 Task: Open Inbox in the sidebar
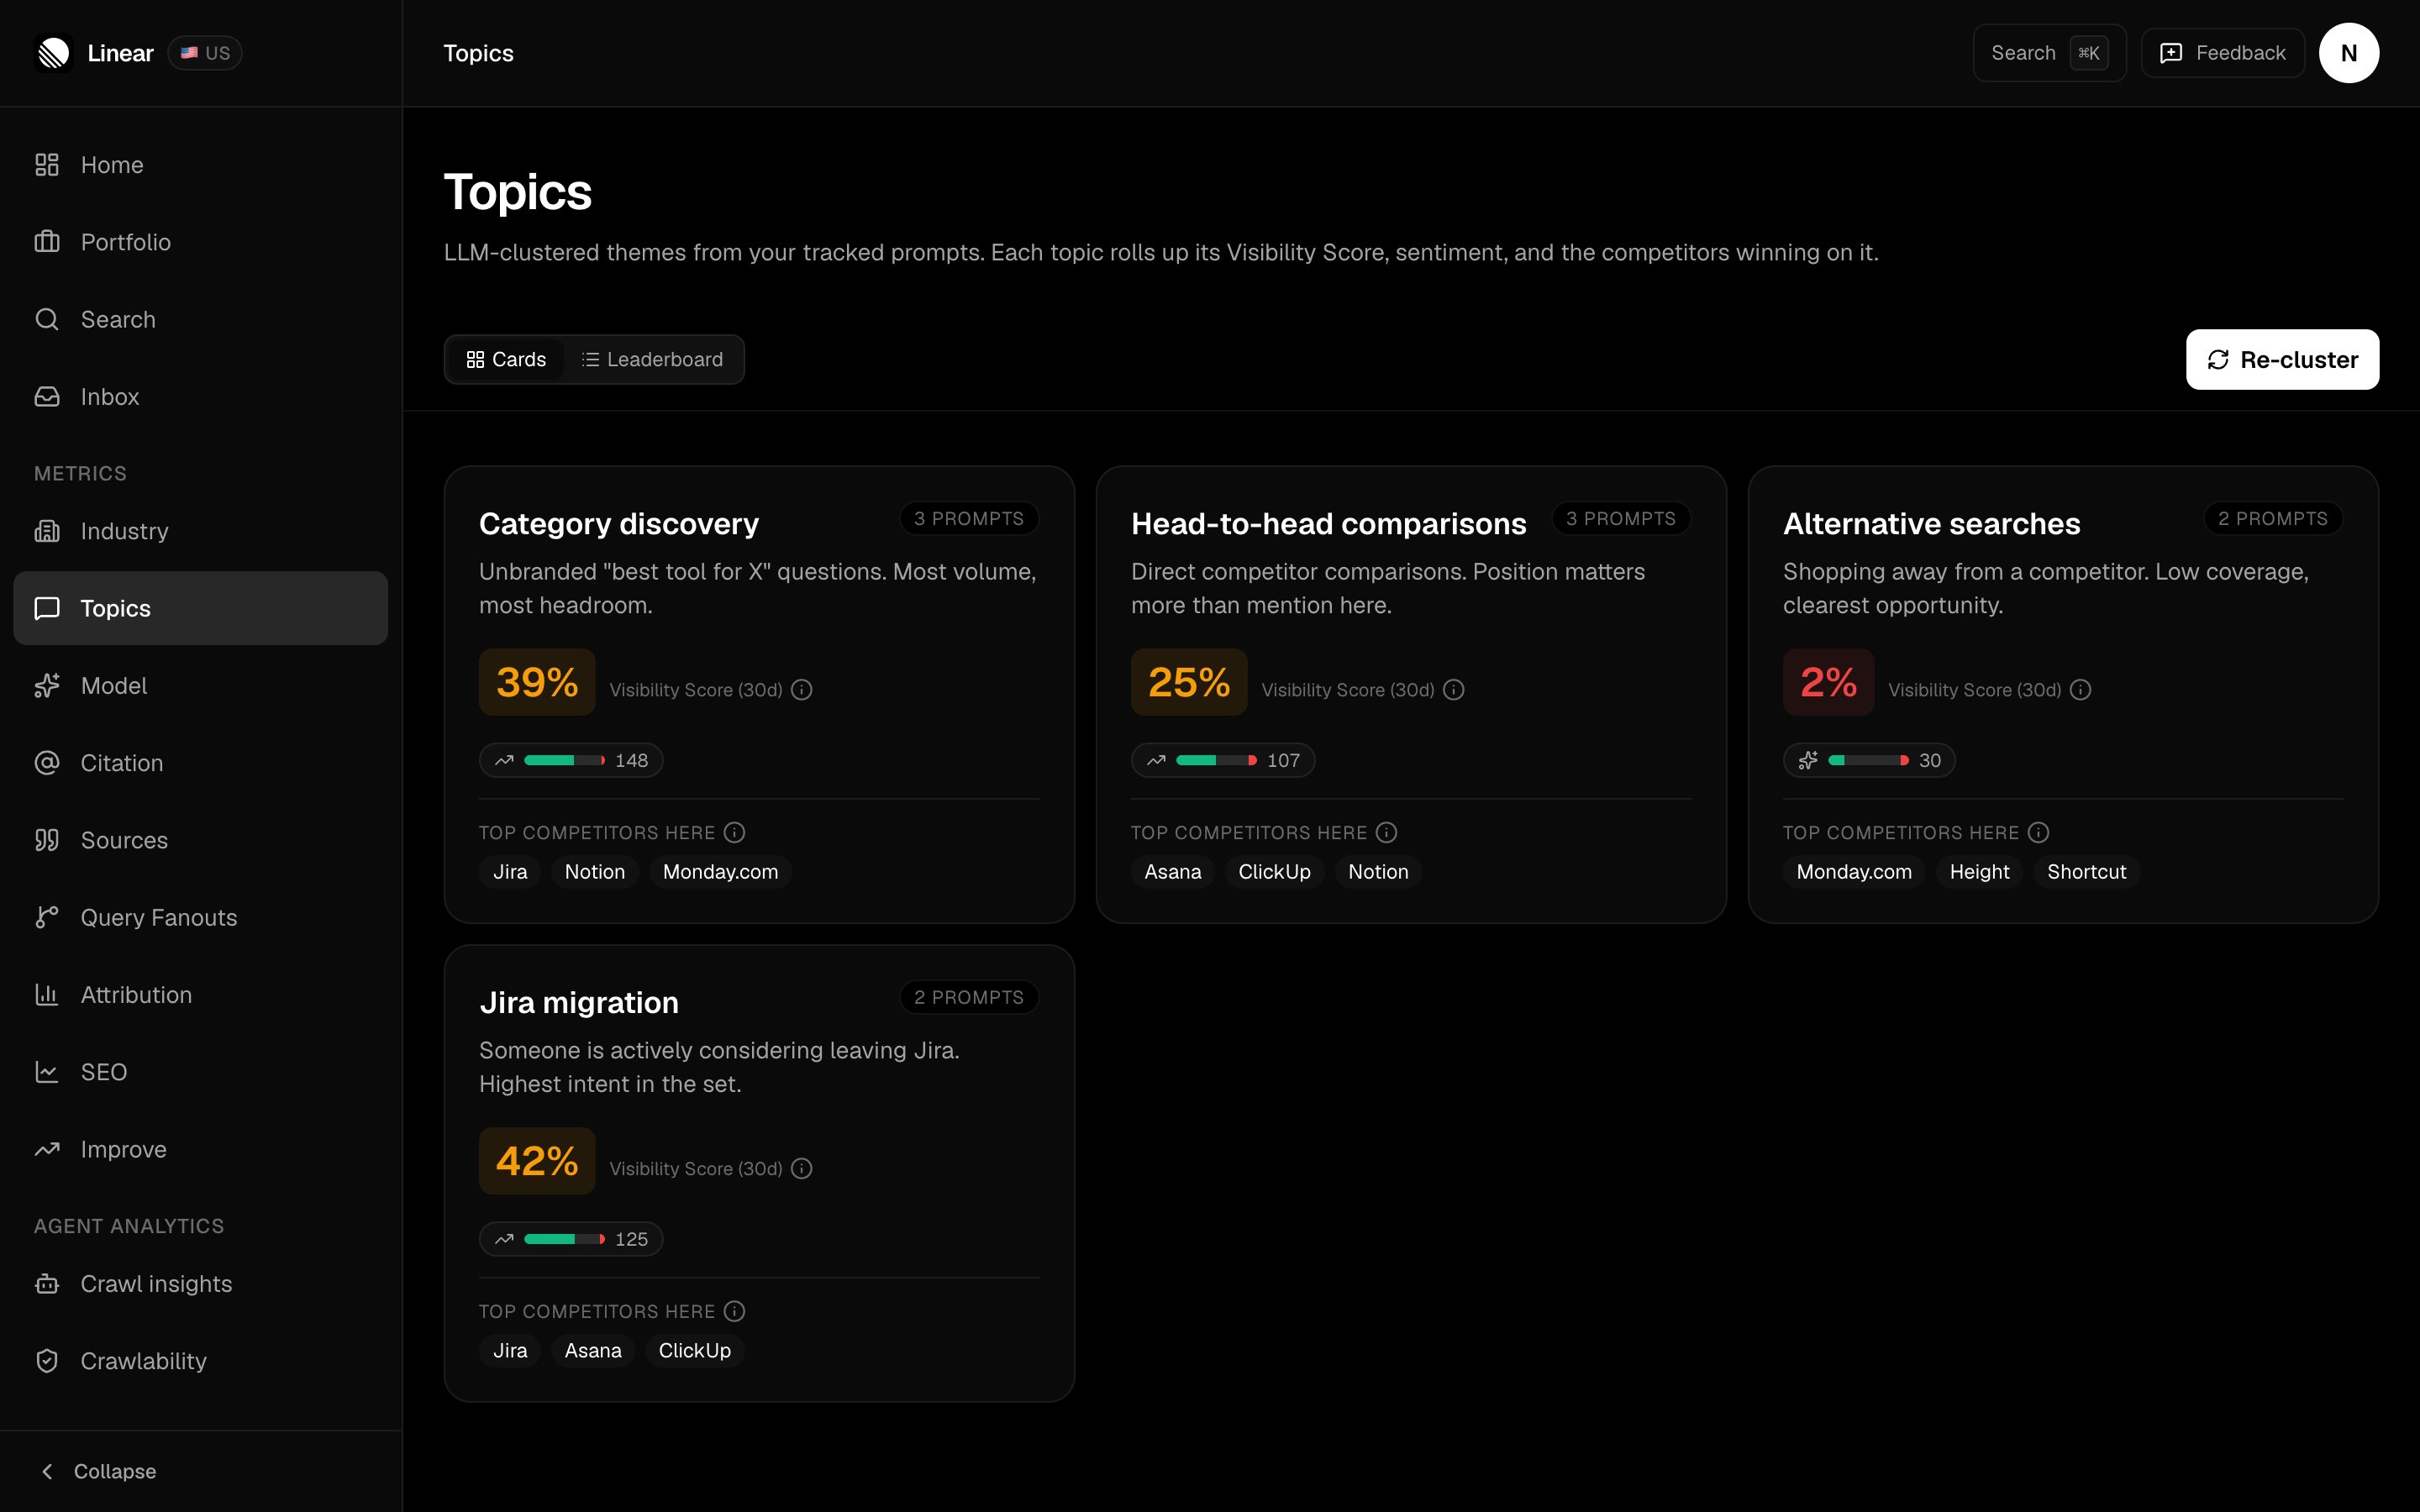coord(200,397)
